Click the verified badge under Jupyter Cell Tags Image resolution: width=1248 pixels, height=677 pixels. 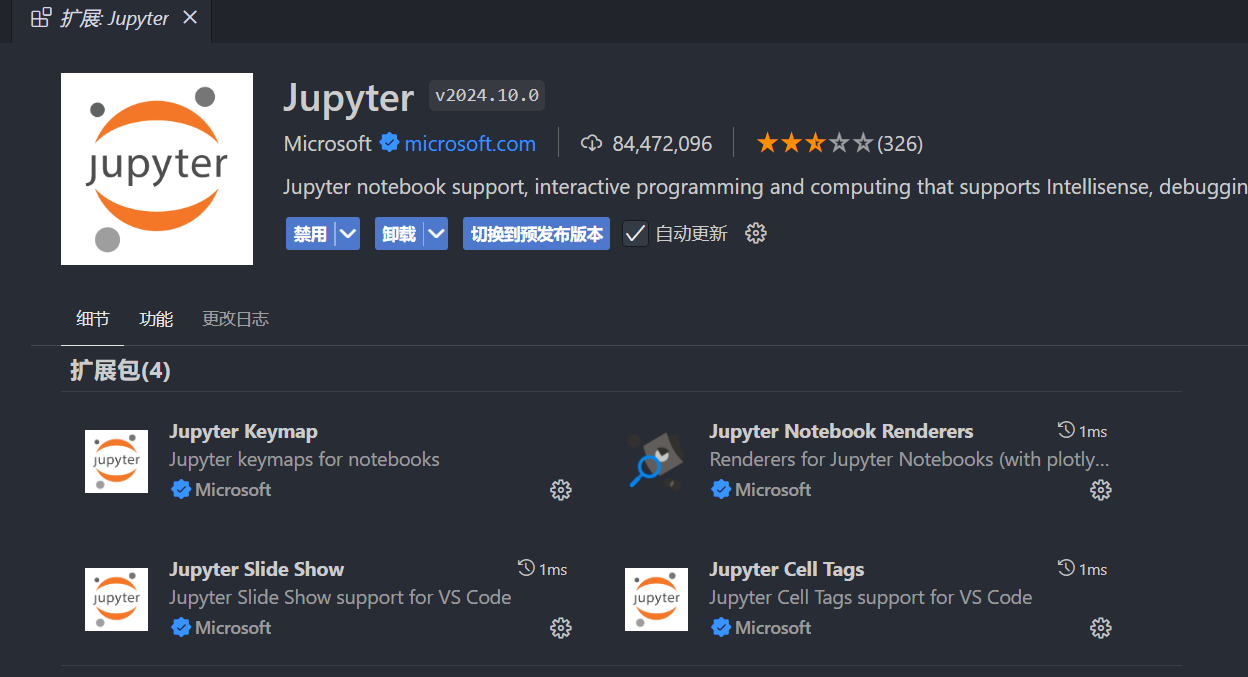721,627
